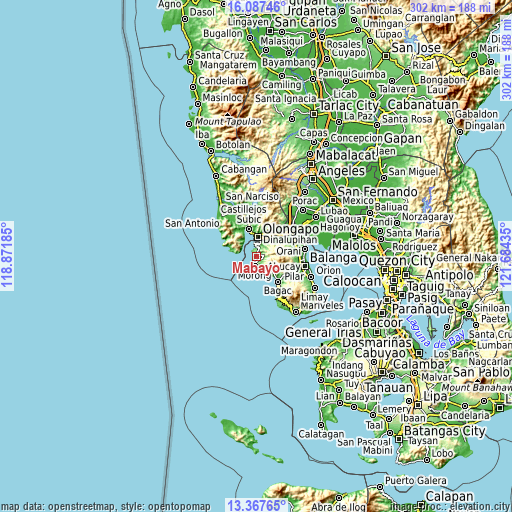Click the Mariveles town circle marker
512x512 pixels.
[296, 312]
